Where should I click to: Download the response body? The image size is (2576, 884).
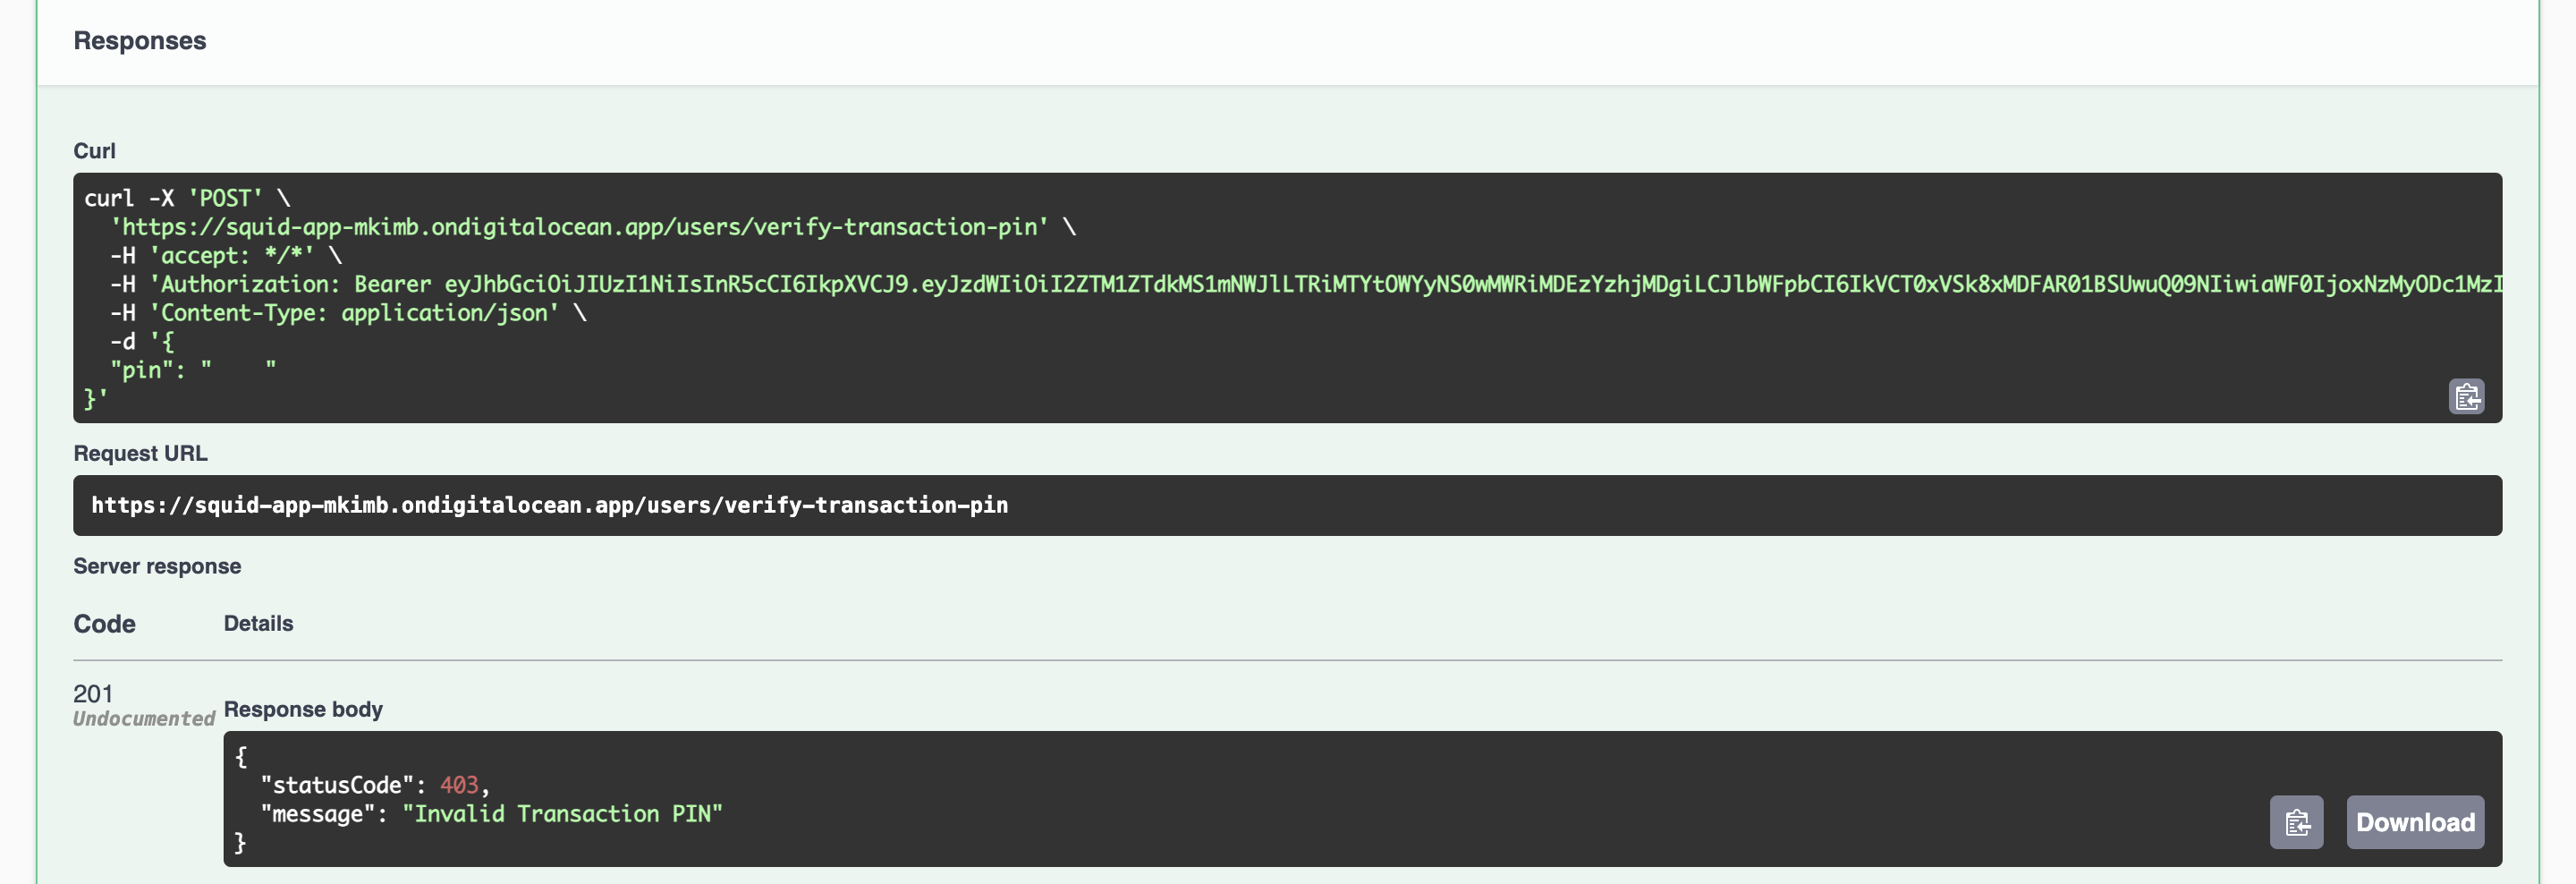click(x=2414, y=822)
